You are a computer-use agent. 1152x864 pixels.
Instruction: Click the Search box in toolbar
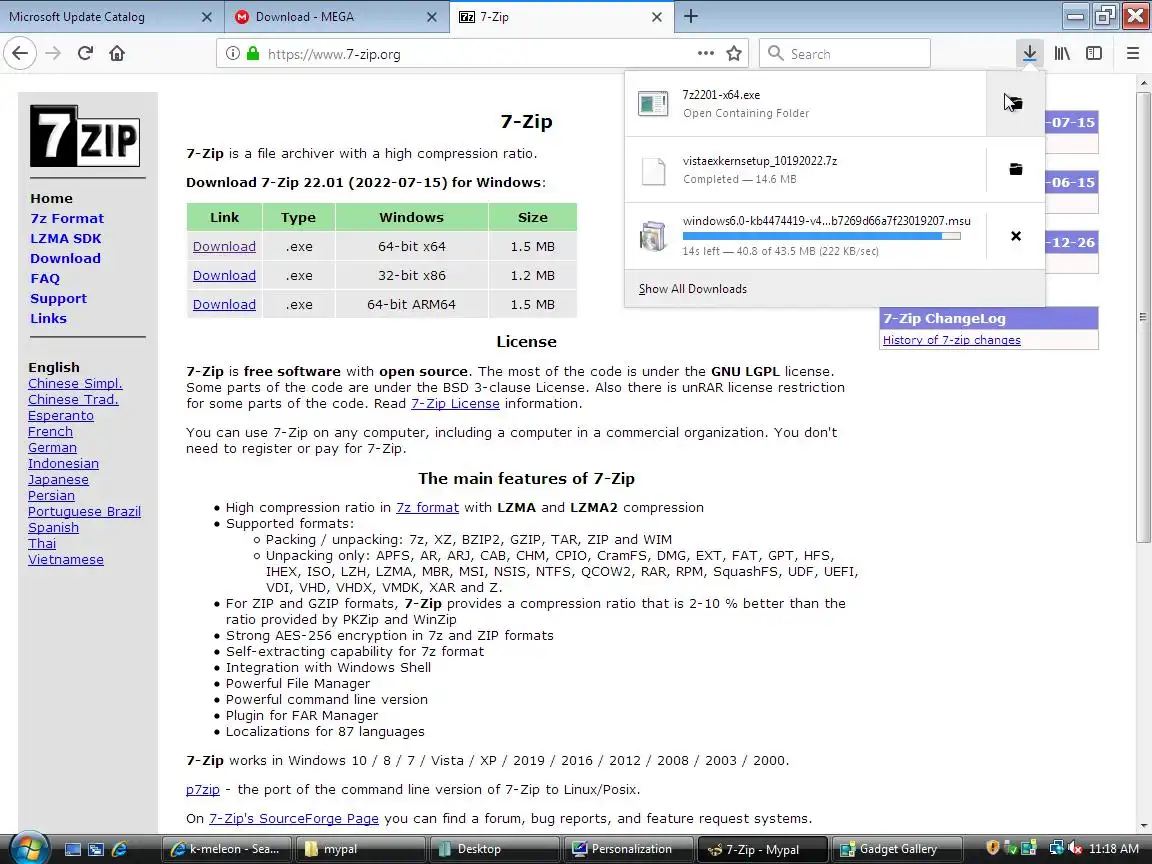(x=845, y=54)
